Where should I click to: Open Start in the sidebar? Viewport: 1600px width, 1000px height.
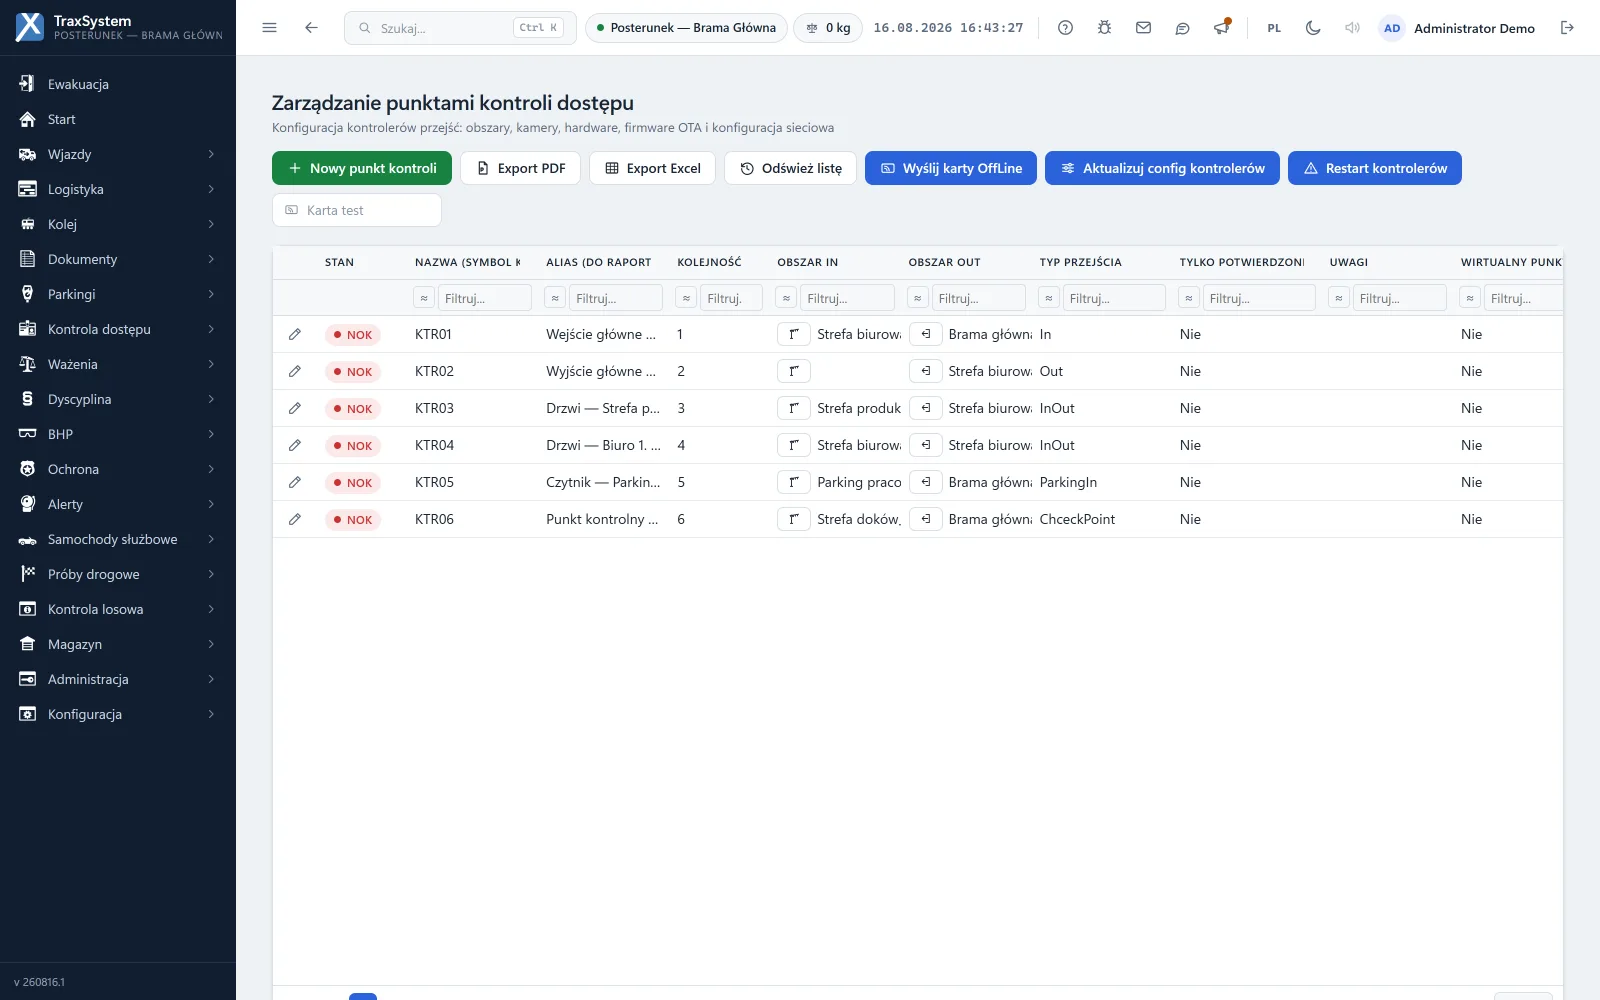tap(118, 119)
